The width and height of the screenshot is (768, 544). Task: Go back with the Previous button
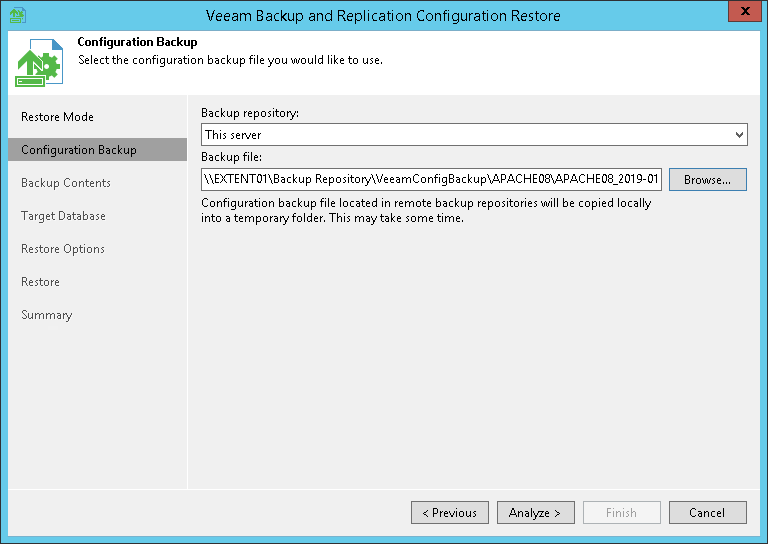(x=450, y=513)
